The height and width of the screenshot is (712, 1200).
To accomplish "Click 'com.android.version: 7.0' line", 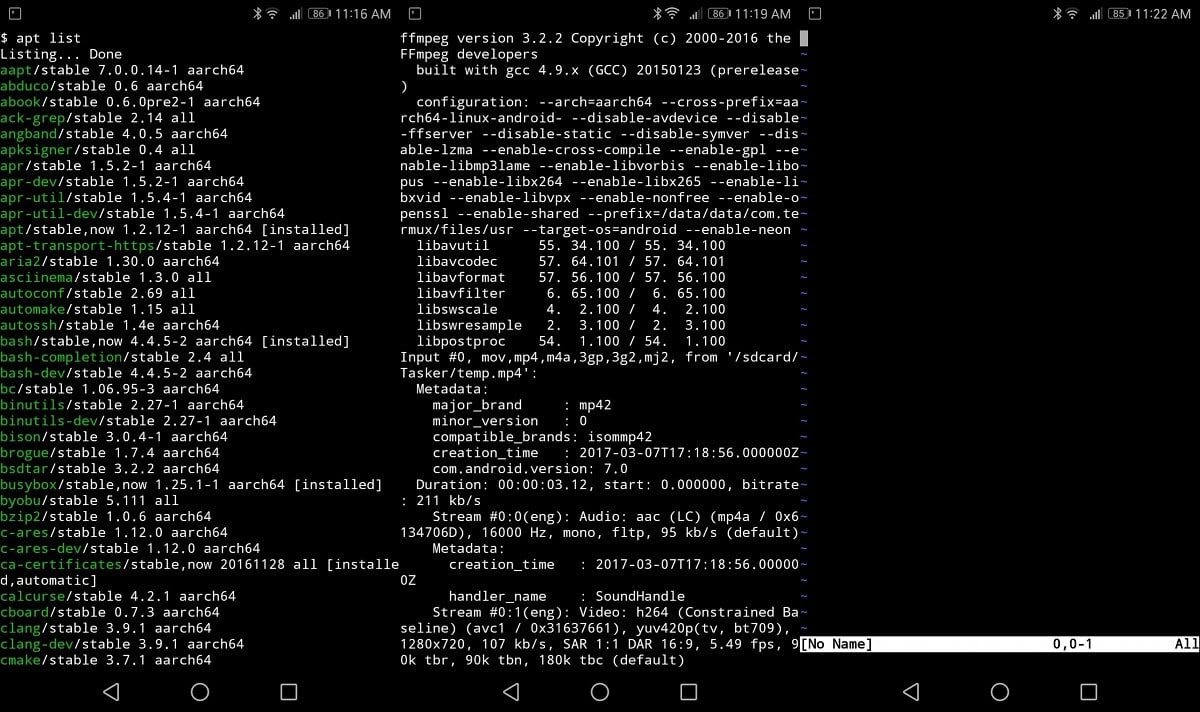I will (530, 468).
